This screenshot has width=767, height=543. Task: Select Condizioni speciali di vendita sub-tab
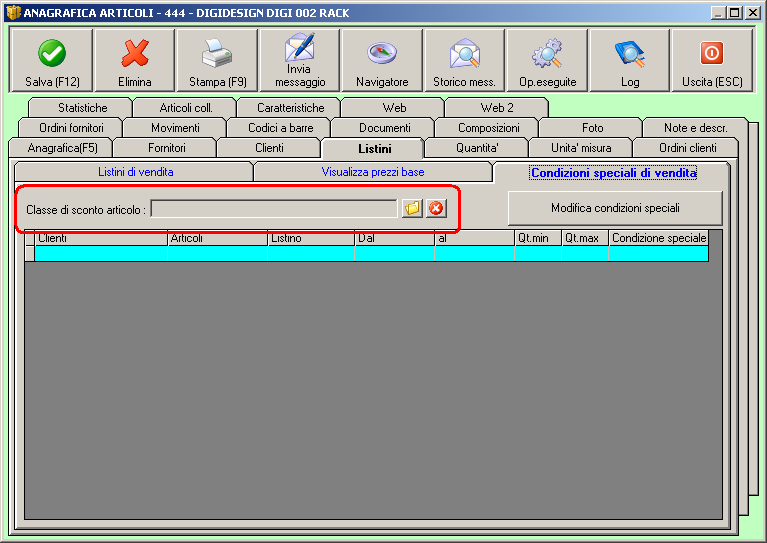[613, 173]
